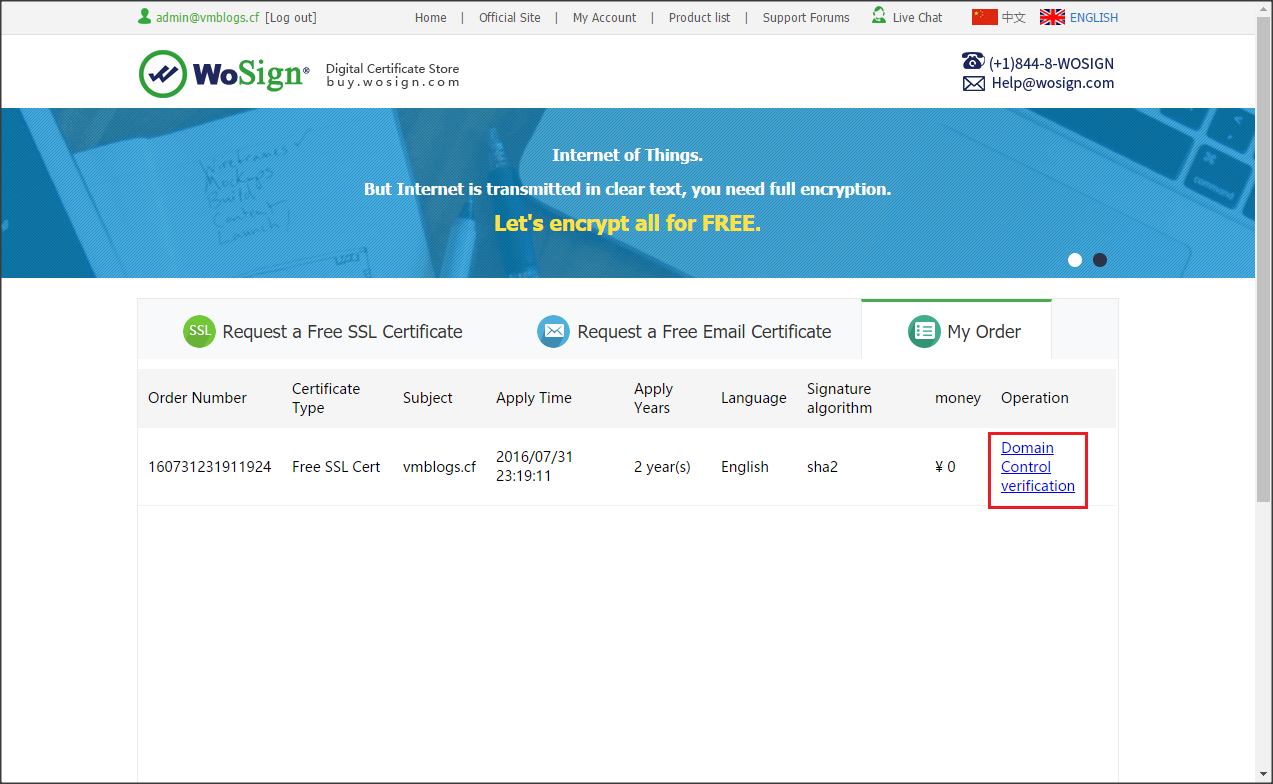1273x784 pixels.
Task: Click the Live Chat agent icon
Action: click(x=879, y=16)
